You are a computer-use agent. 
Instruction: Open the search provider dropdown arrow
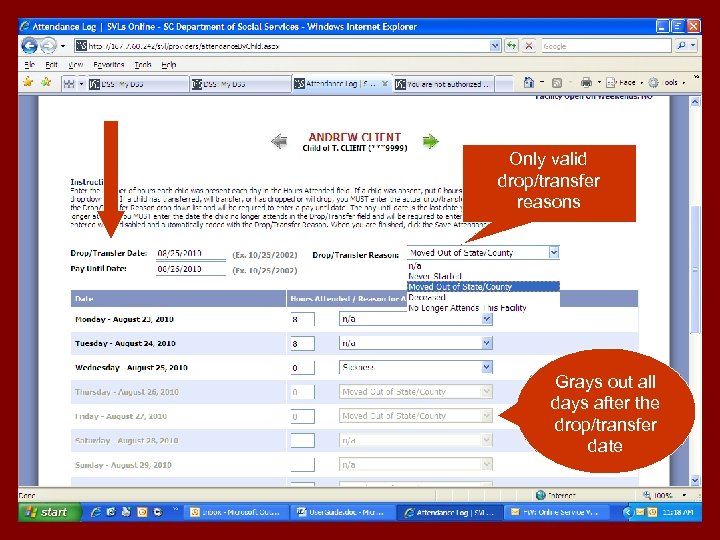[693, 45]
